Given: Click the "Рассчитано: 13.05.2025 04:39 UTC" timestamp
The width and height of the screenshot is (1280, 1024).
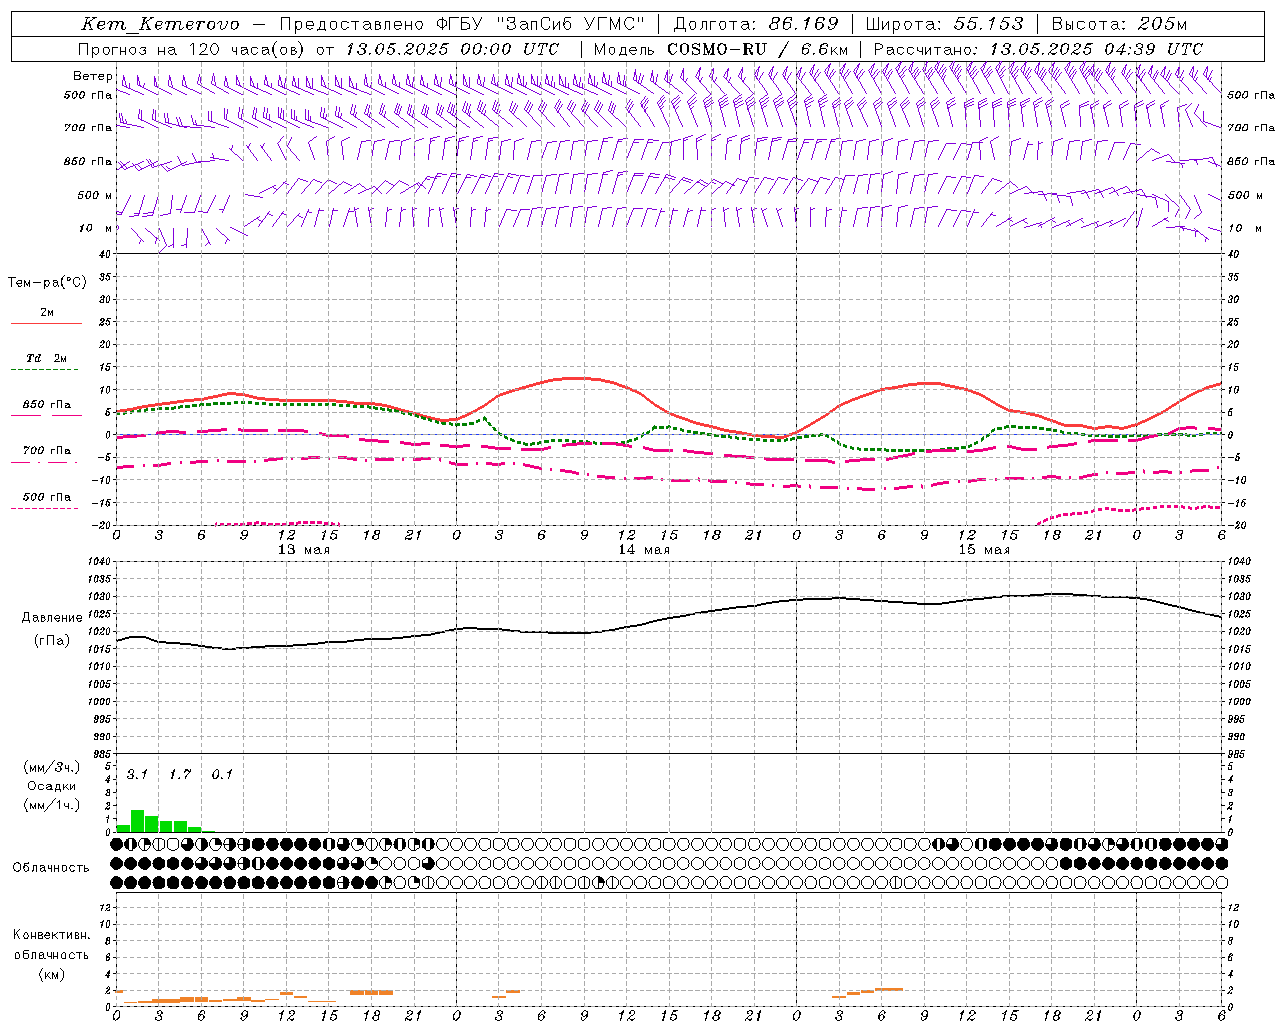Looking at the screenshot, I should point(1038,49).
